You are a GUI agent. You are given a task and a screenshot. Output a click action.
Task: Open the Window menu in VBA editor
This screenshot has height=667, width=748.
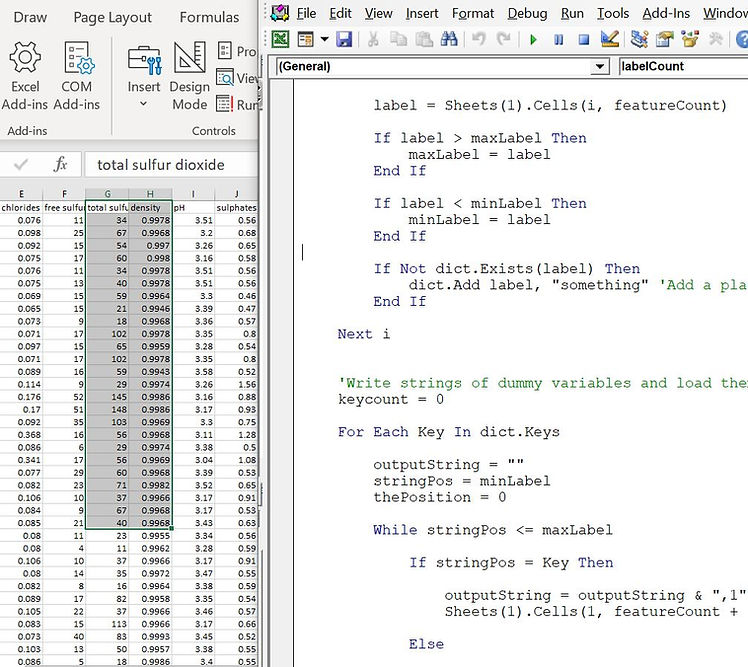coord(726,13)
